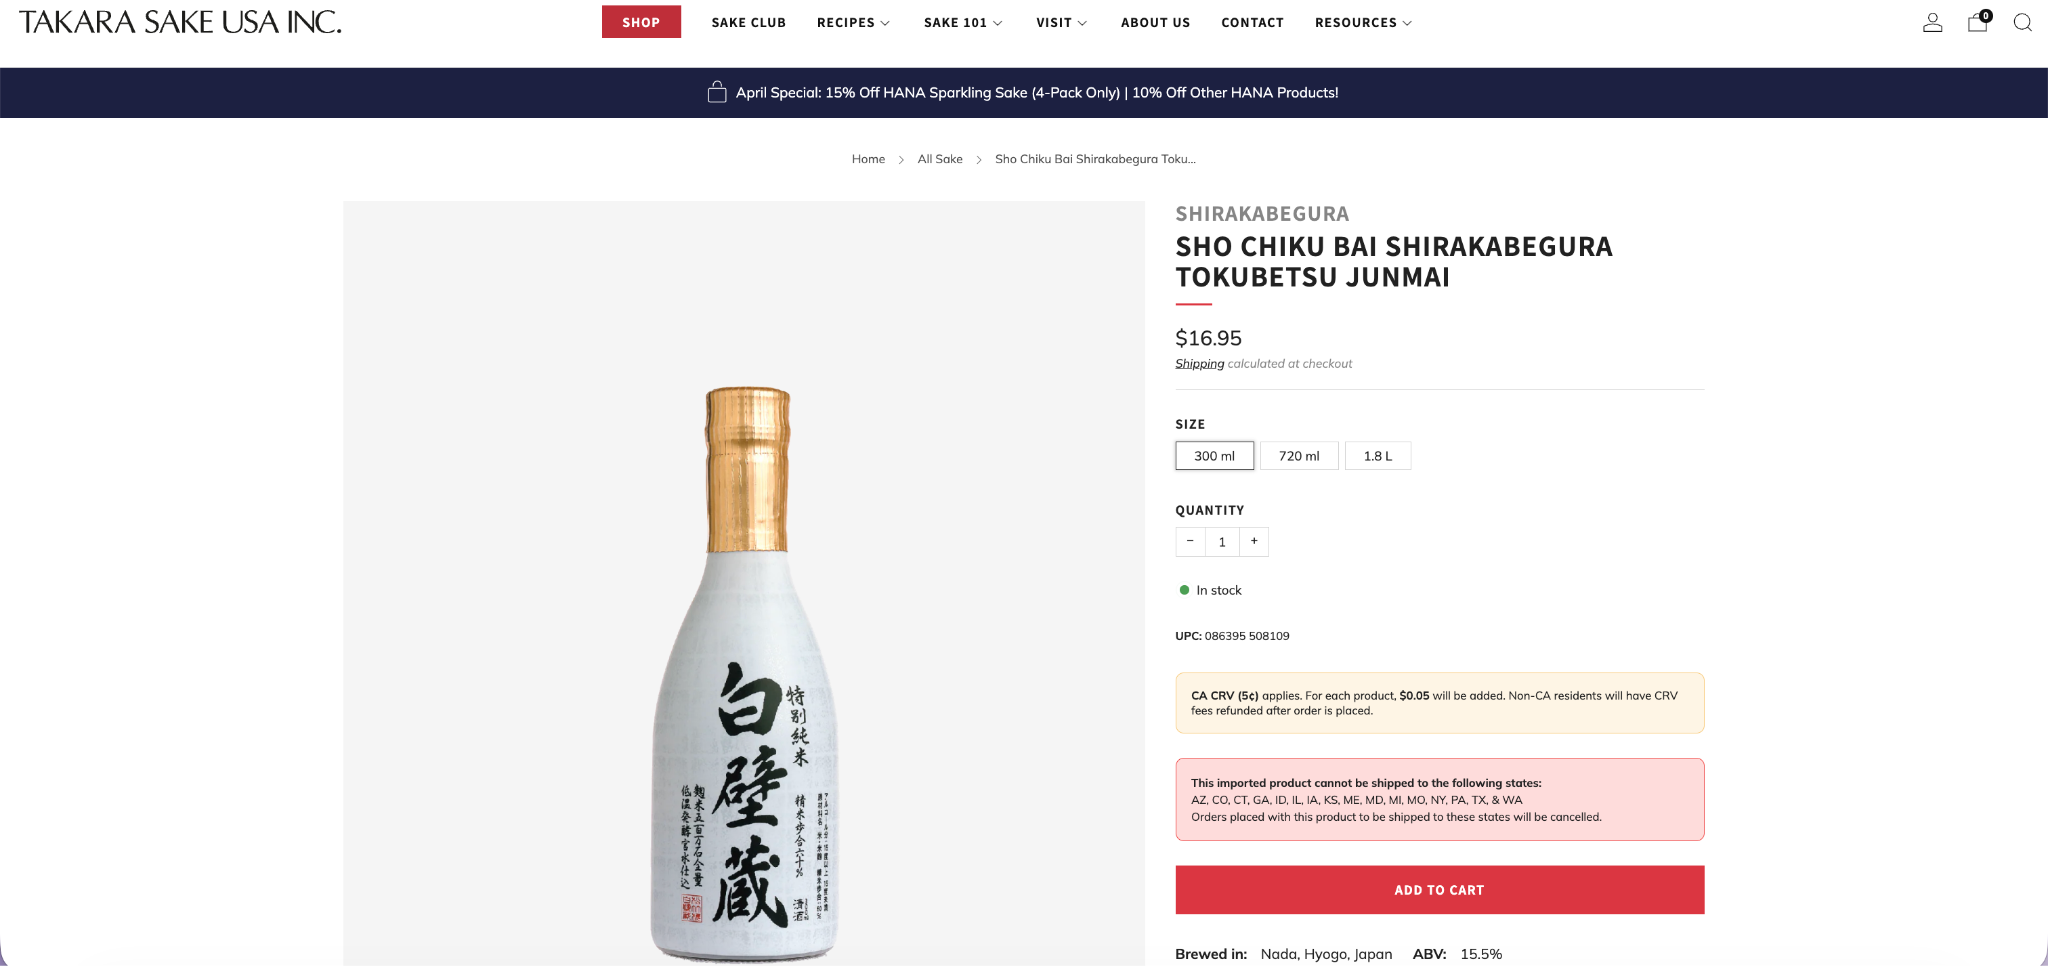Expand the Resources dropdown menu
This screenshot has height=966, width=2048.
(x=1362, y=22)
